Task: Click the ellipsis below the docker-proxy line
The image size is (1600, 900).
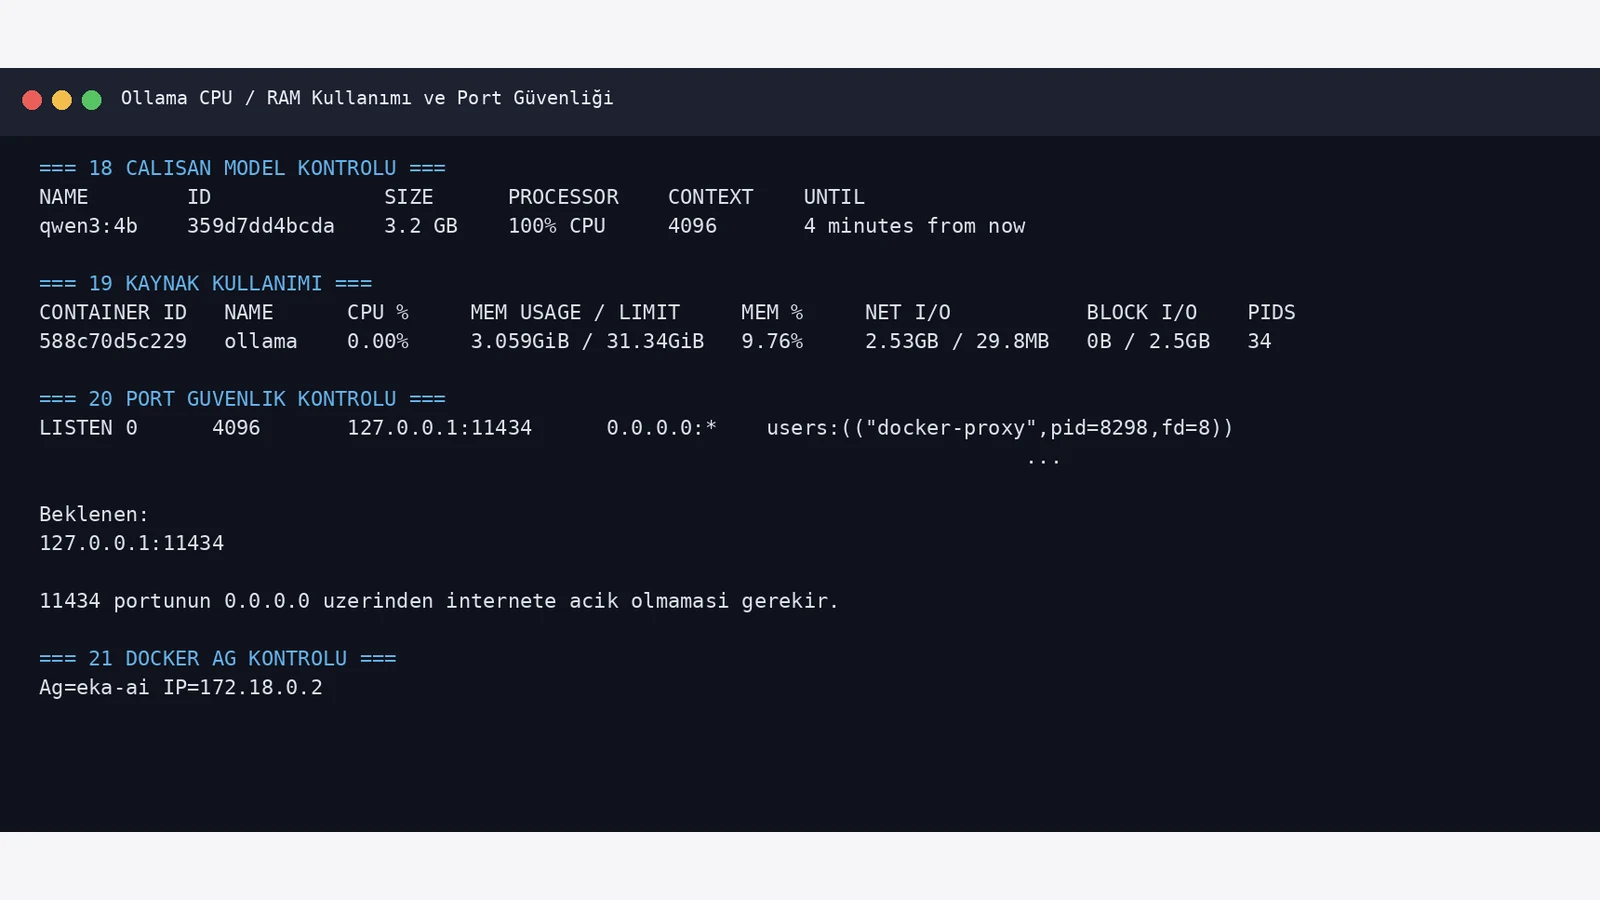Action: pos(1043,461)
